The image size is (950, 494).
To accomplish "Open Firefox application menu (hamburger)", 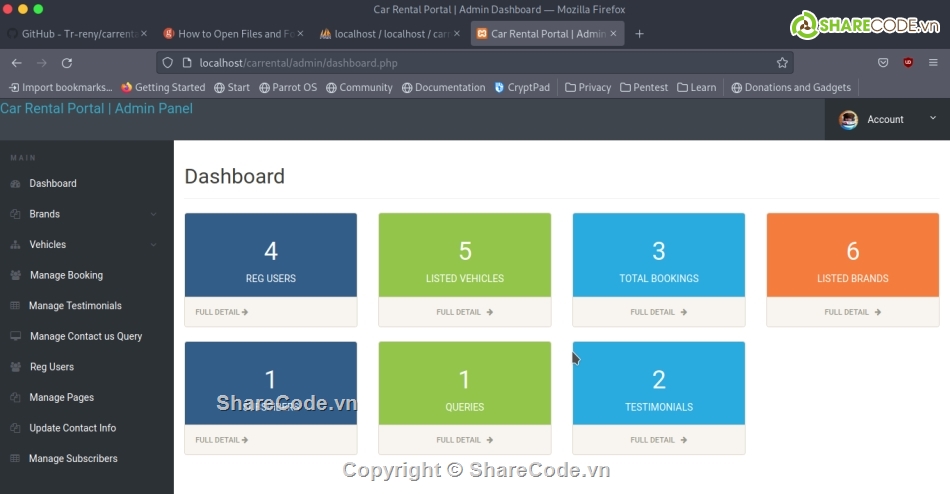I will (x=933, y=62).
